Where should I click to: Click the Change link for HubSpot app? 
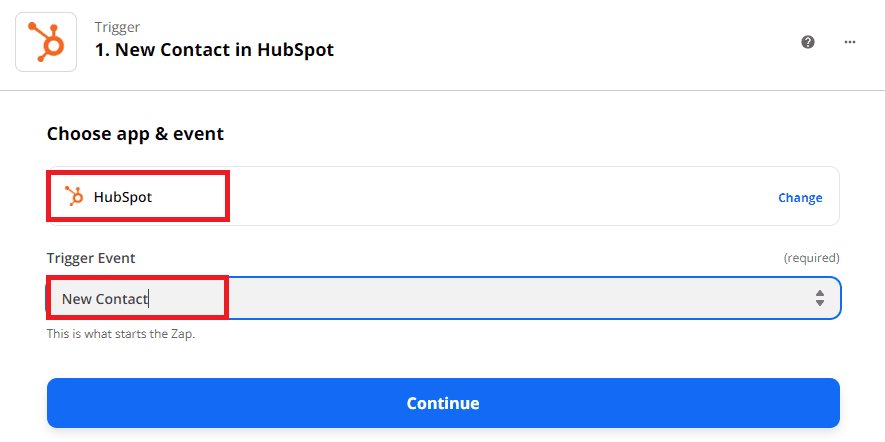click(x=800, y=197)
